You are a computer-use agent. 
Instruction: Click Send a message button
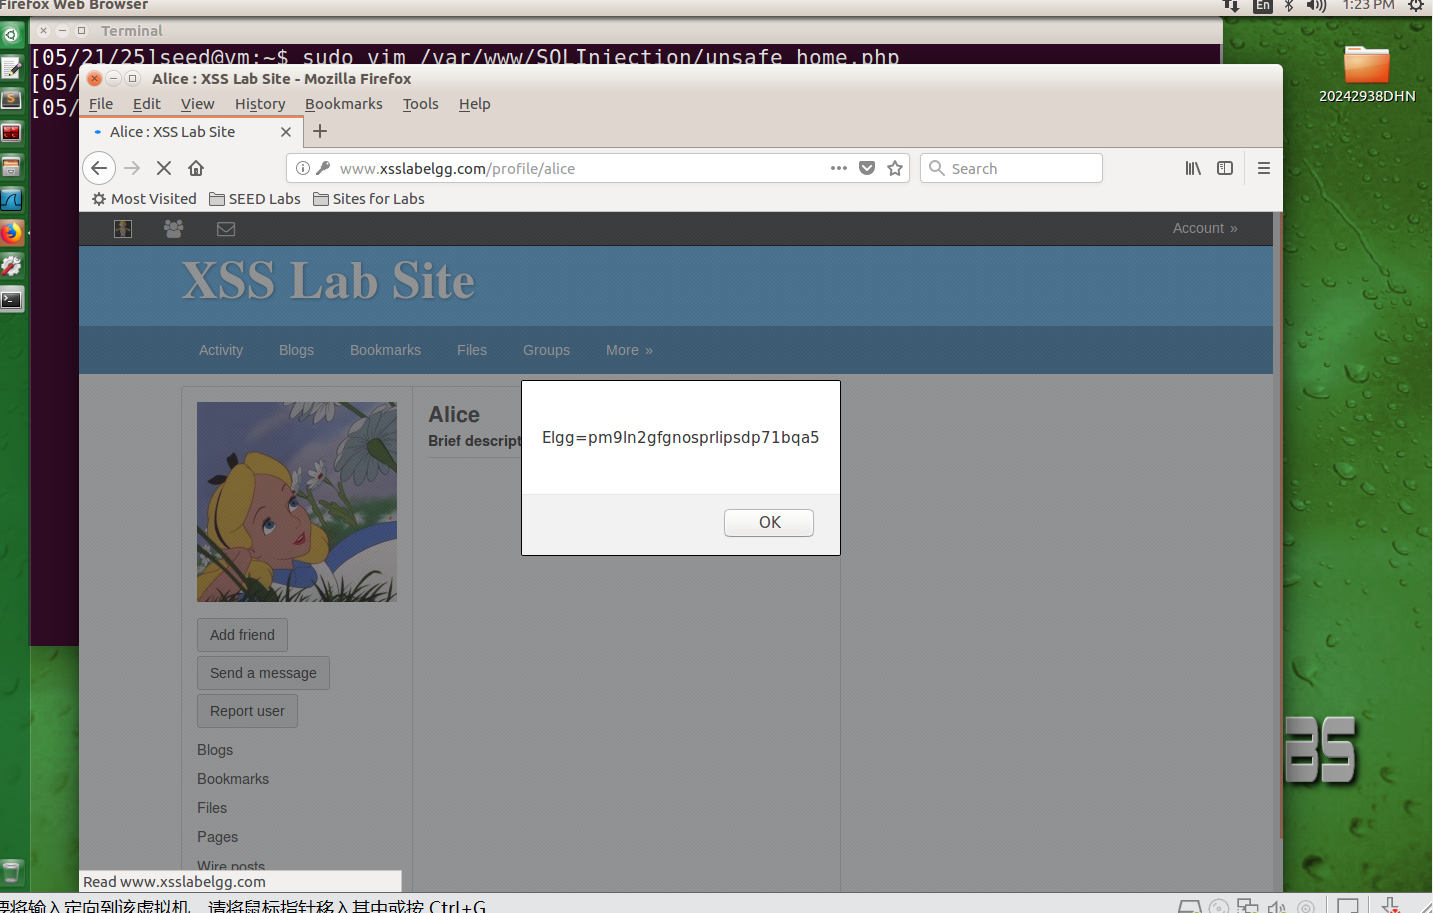[263, 673]
